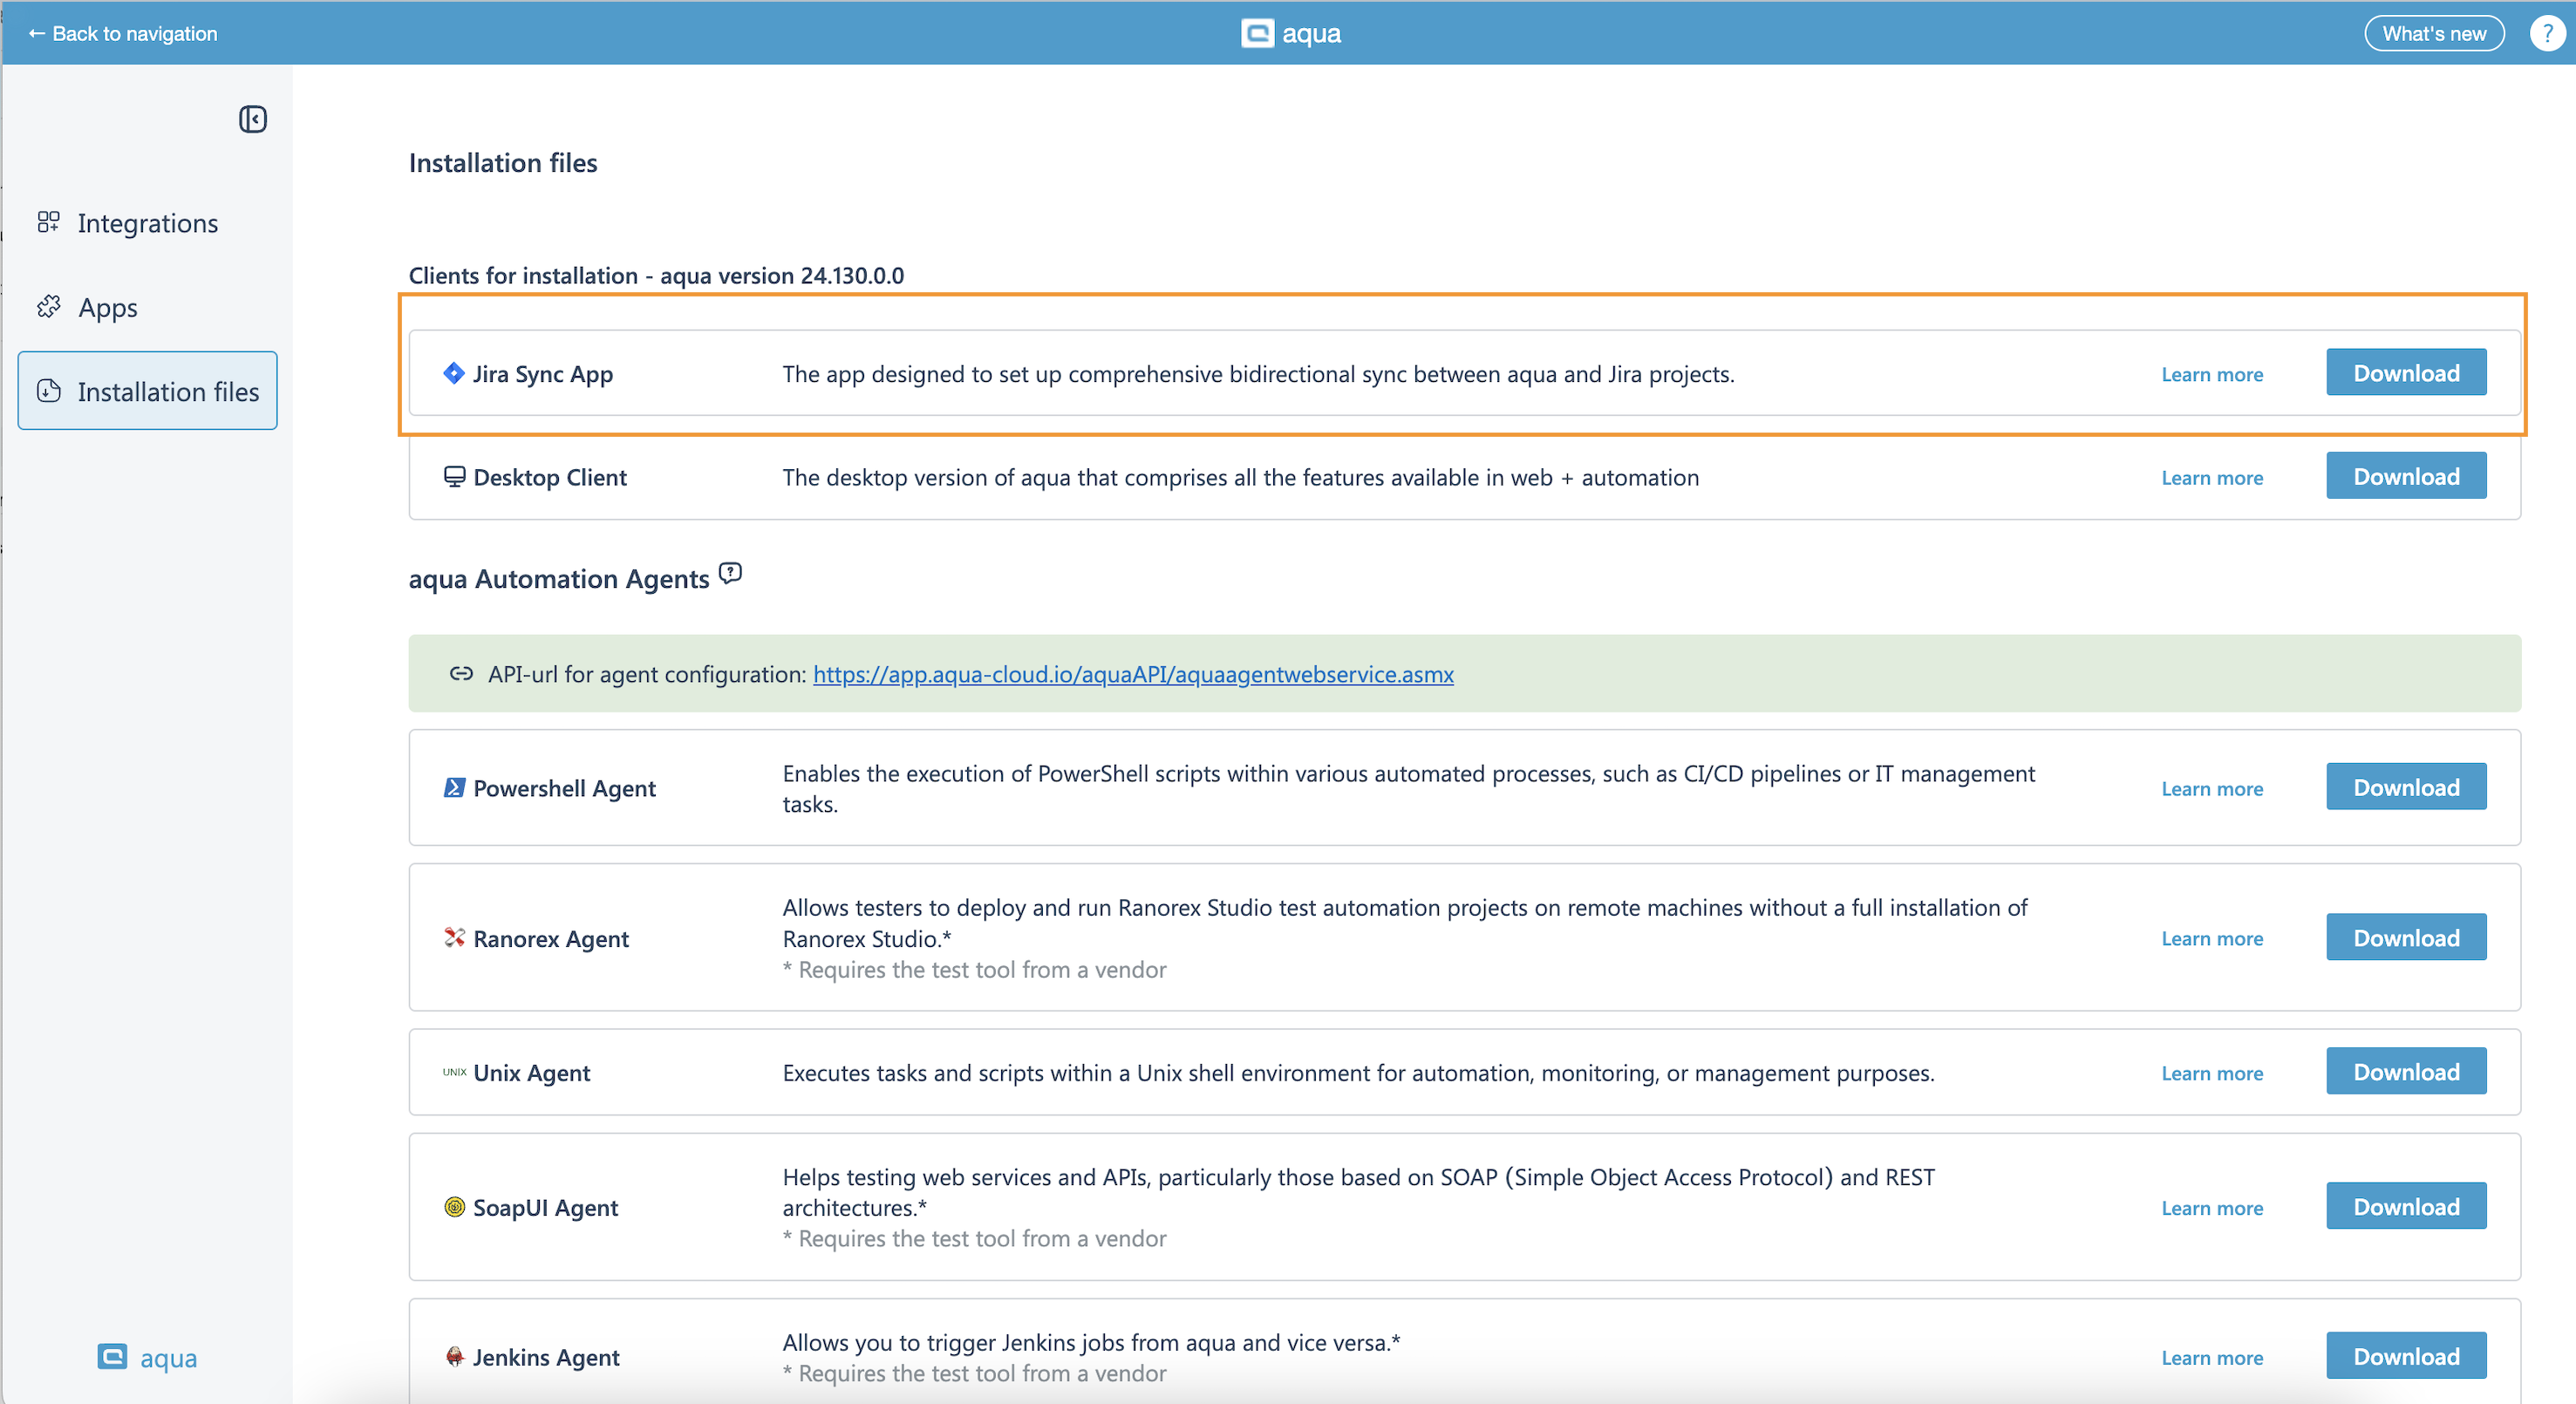Click the aqua logo at sidebar bottom

[x=147, y=1357]
